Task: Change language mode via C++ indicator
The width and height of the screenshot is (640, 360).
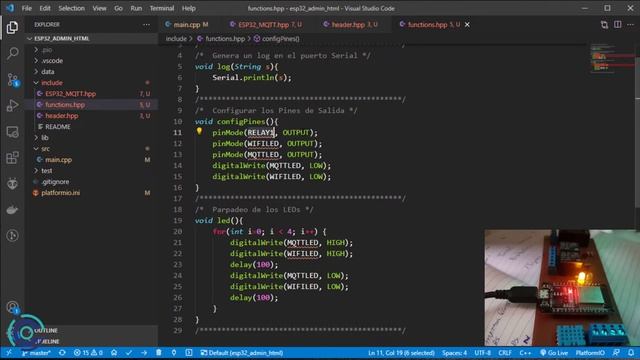Action: (525, 353)
